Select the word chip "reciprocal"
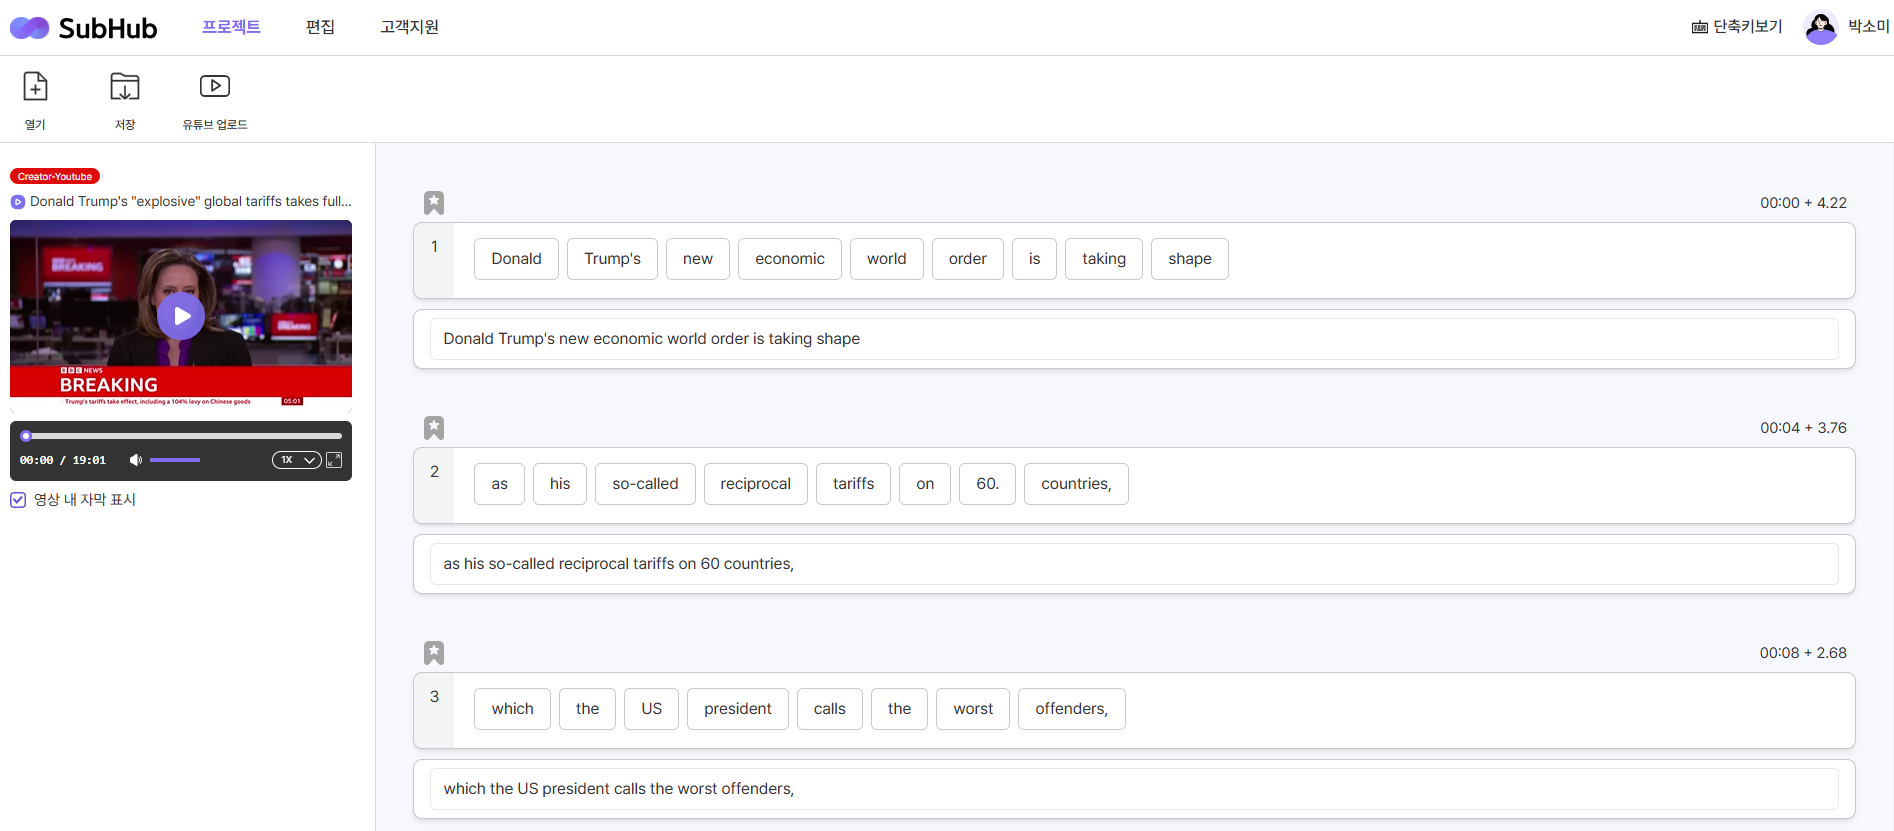The width and height of the screenshot is (1894, 831). (x=756, y=484)
